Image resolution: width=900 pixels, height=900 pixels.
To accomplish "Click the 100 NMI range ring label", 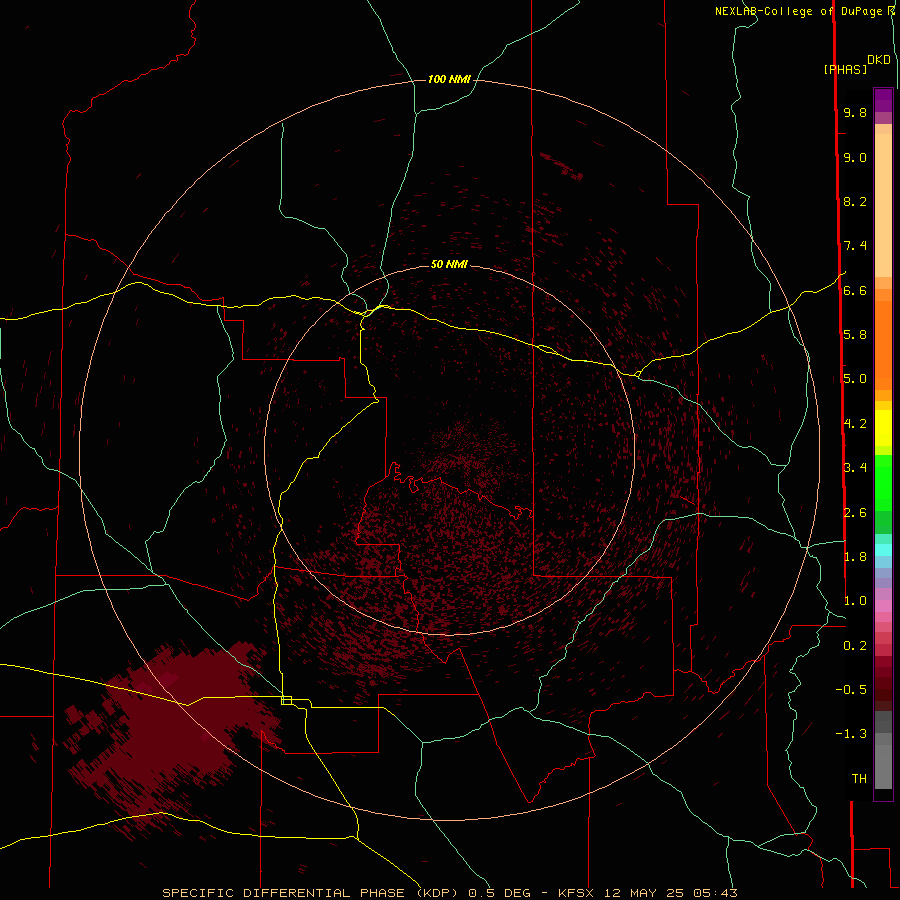I will 449,79.
